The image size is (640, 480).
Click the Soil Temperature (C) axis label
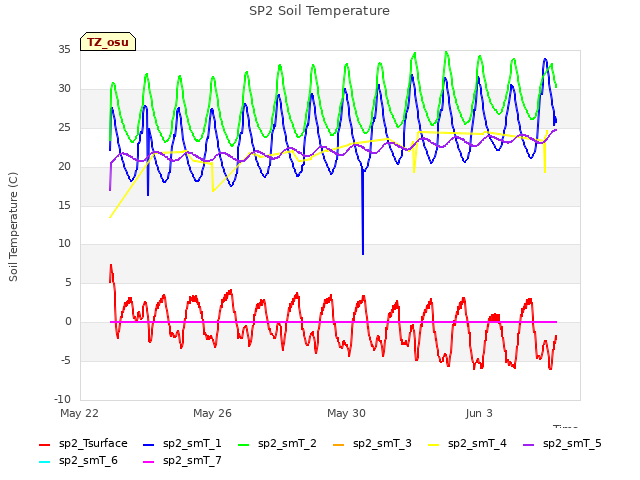click(13, 227)
